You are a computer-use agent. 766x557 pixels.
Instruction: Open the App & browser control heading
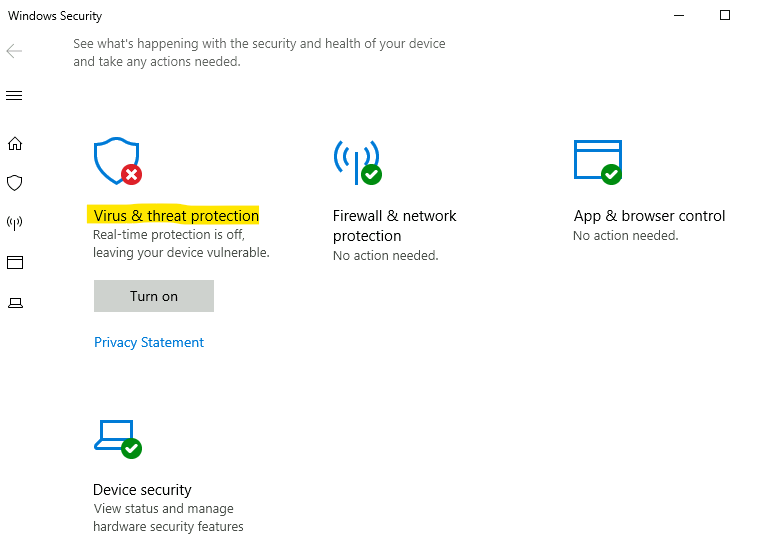pos(649,216)
